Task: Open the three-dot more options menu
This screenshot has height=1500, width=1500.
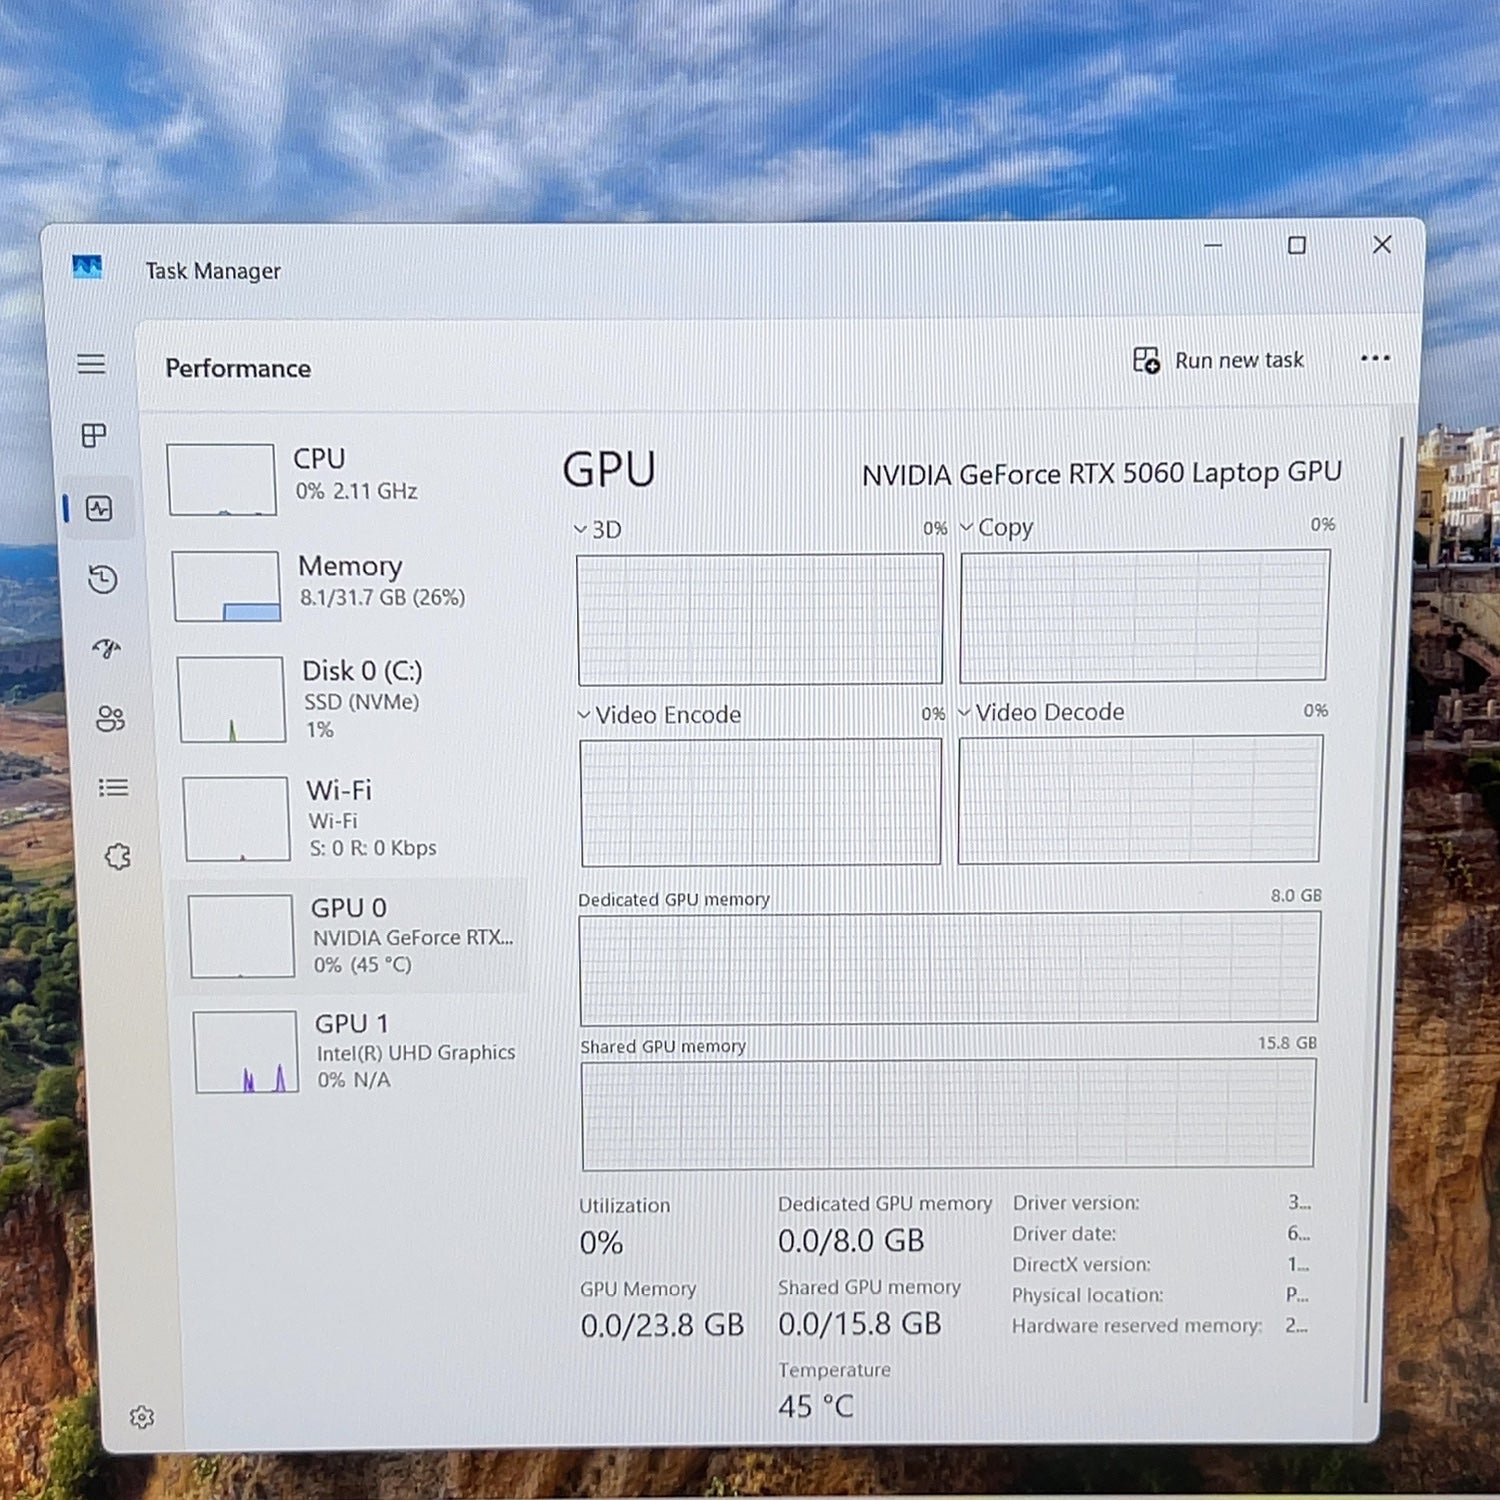Action: click(1375, 358)
